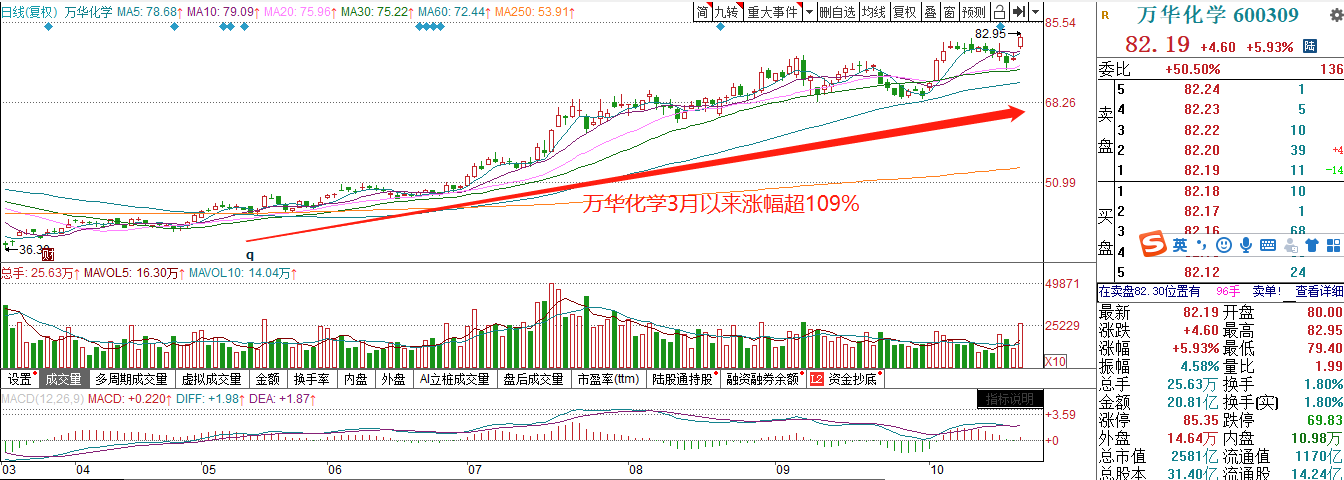This screenshot has width=1344, height=480.
Task: Switch to AI立桩成交量 tab
Action: (x=454, y=379)
